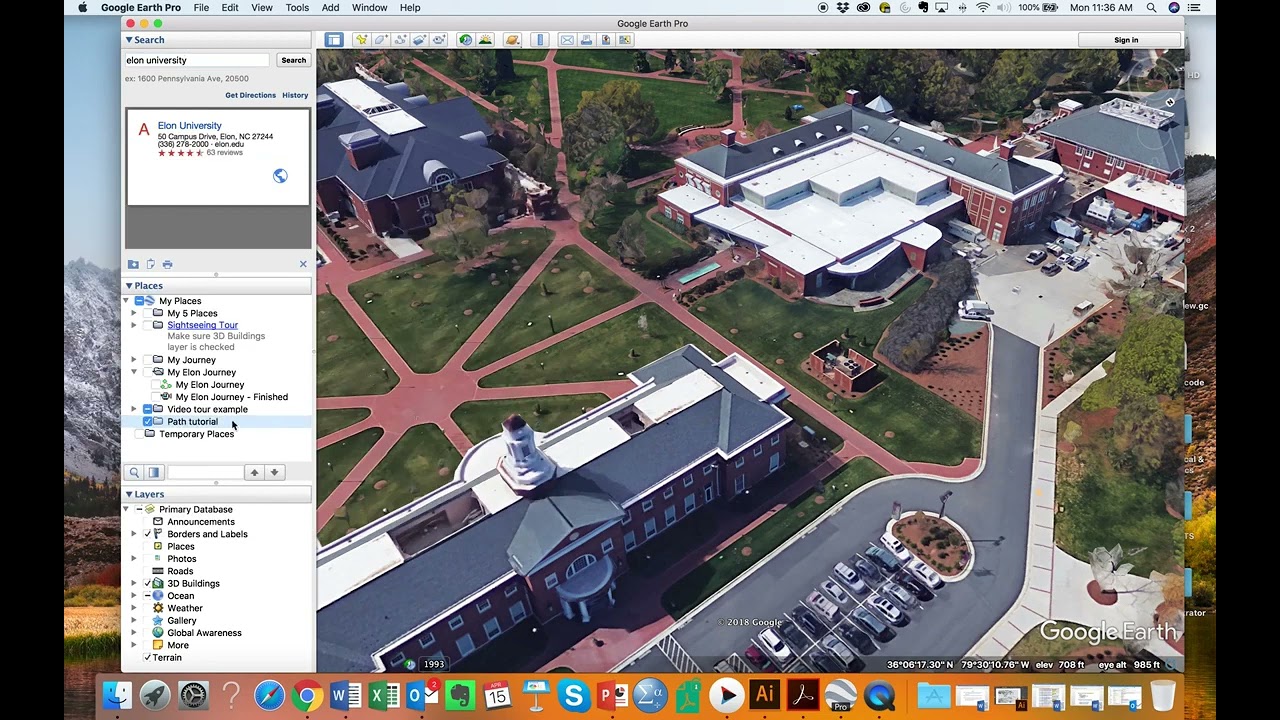The width and height of the screenshot is (1280, 720).
Task: Open the File menu
Action: 201,7
